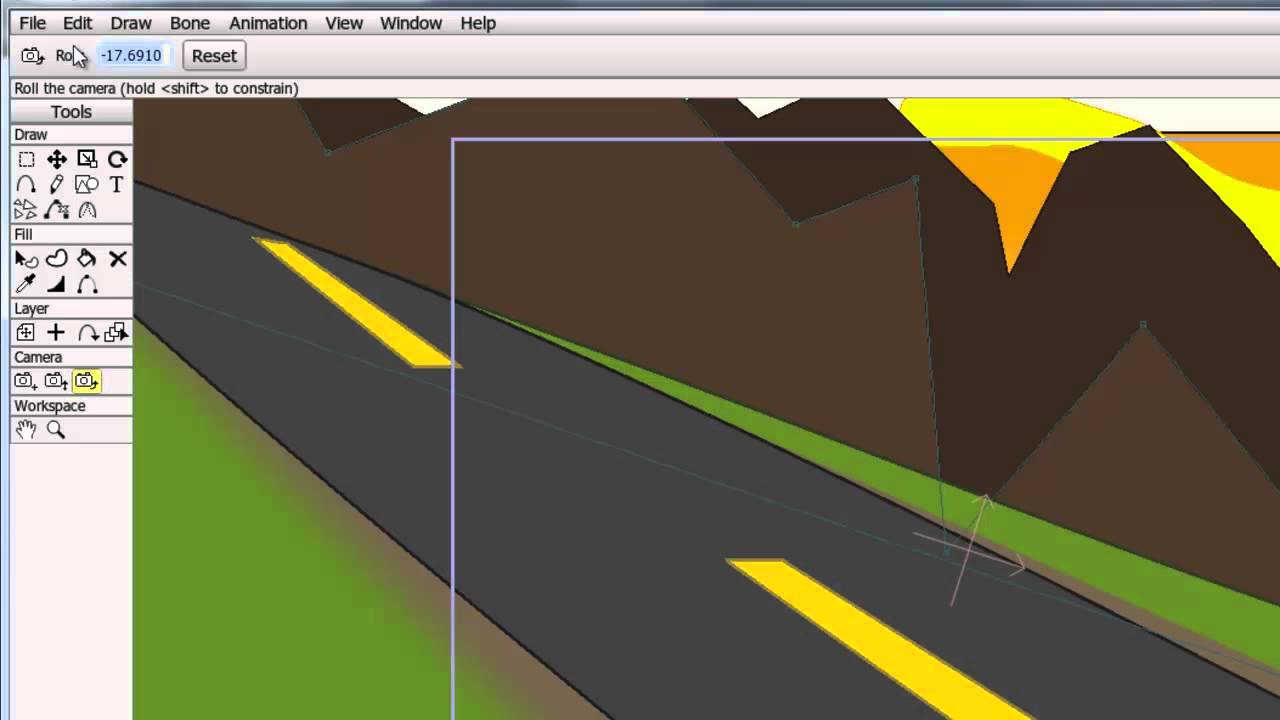Select the Scale Points tool
Viewport: 1280px width, 720px height.
[87, 159]
